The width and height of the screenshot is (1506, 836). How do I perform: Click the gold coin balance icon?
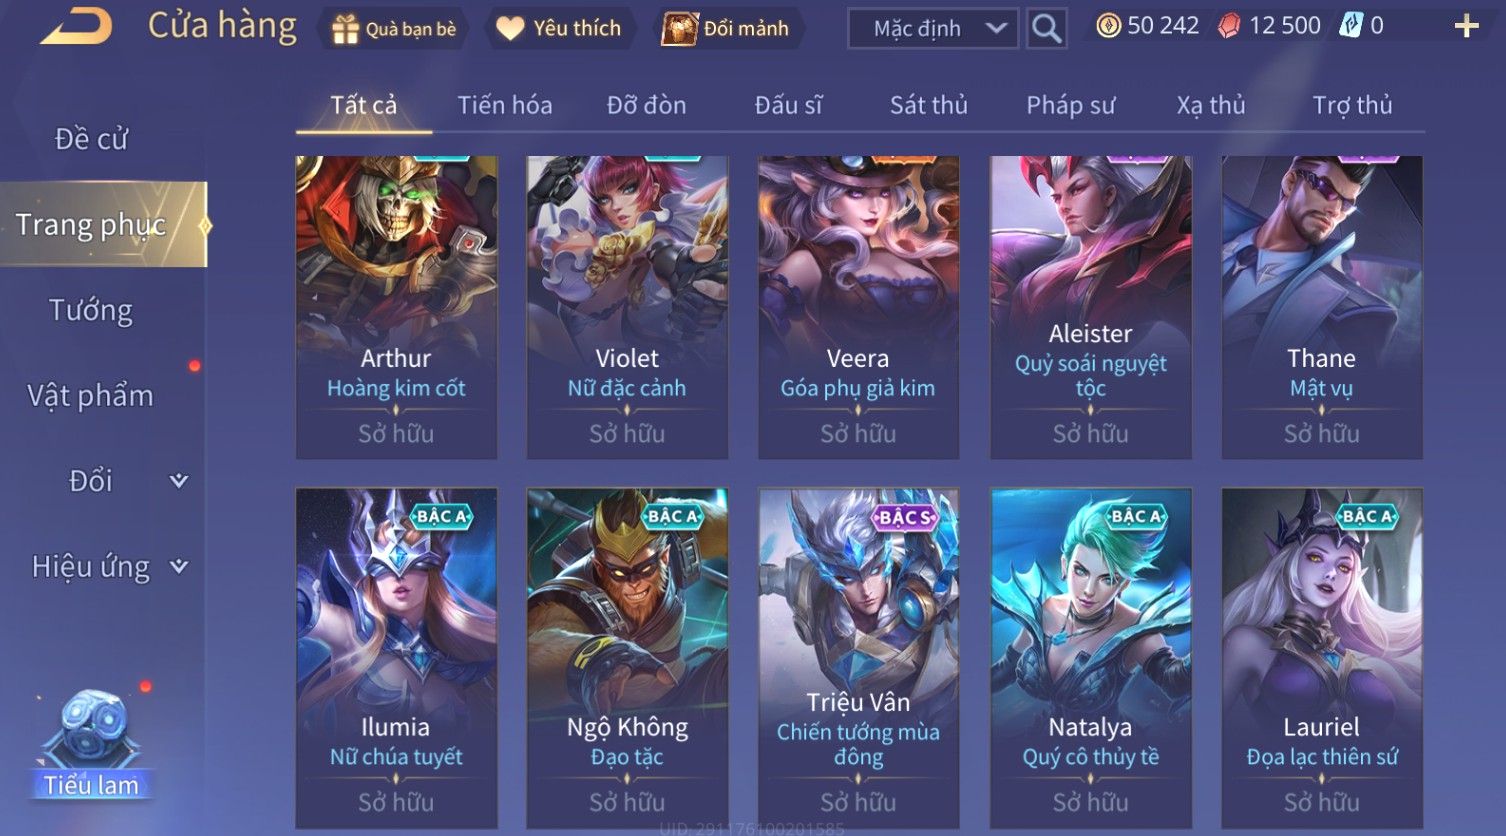(x=1108, y=26)
